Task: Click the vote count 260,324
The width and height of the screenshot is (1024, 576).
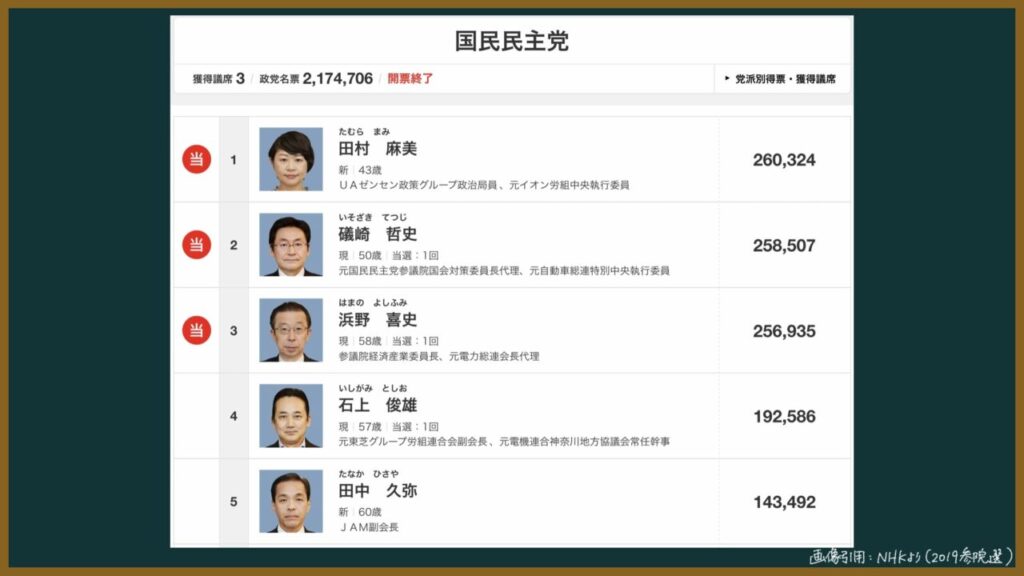Action: pos(784,160)
